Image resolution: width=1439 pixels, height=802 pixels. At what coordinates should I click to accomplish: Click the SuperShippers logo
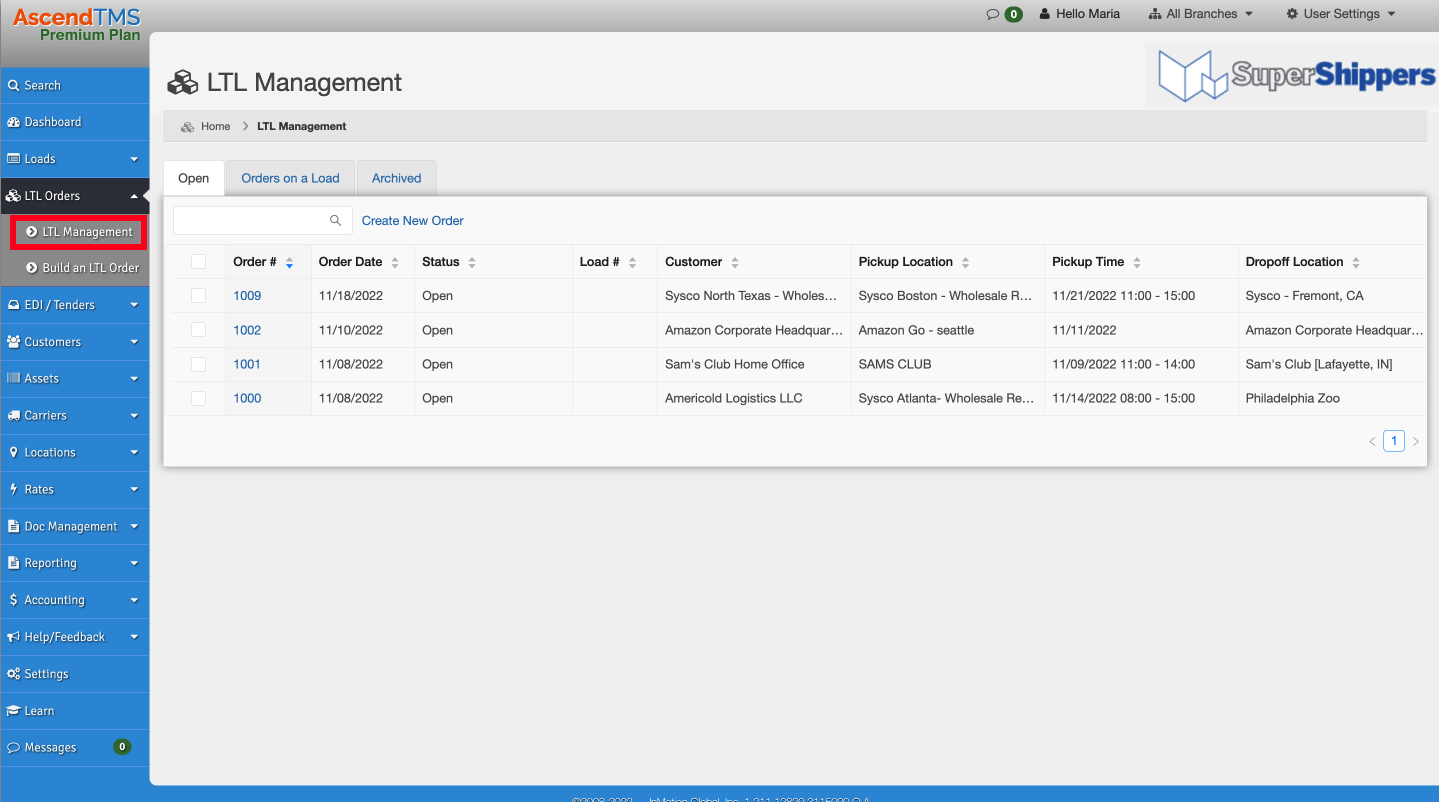[x=1296, y=75]
